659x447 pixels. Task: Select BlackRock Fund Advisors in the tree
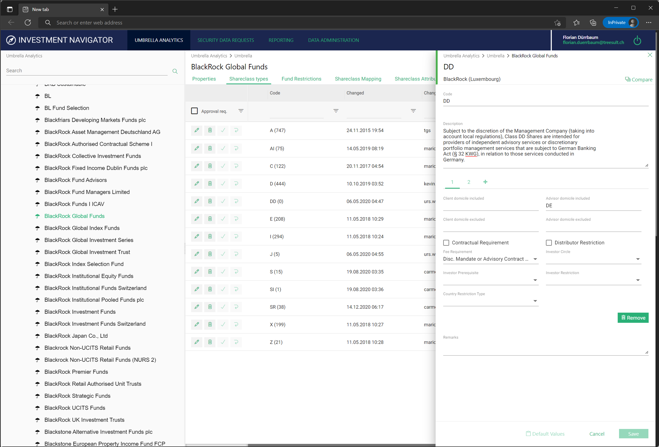click(x=76, y=180)
